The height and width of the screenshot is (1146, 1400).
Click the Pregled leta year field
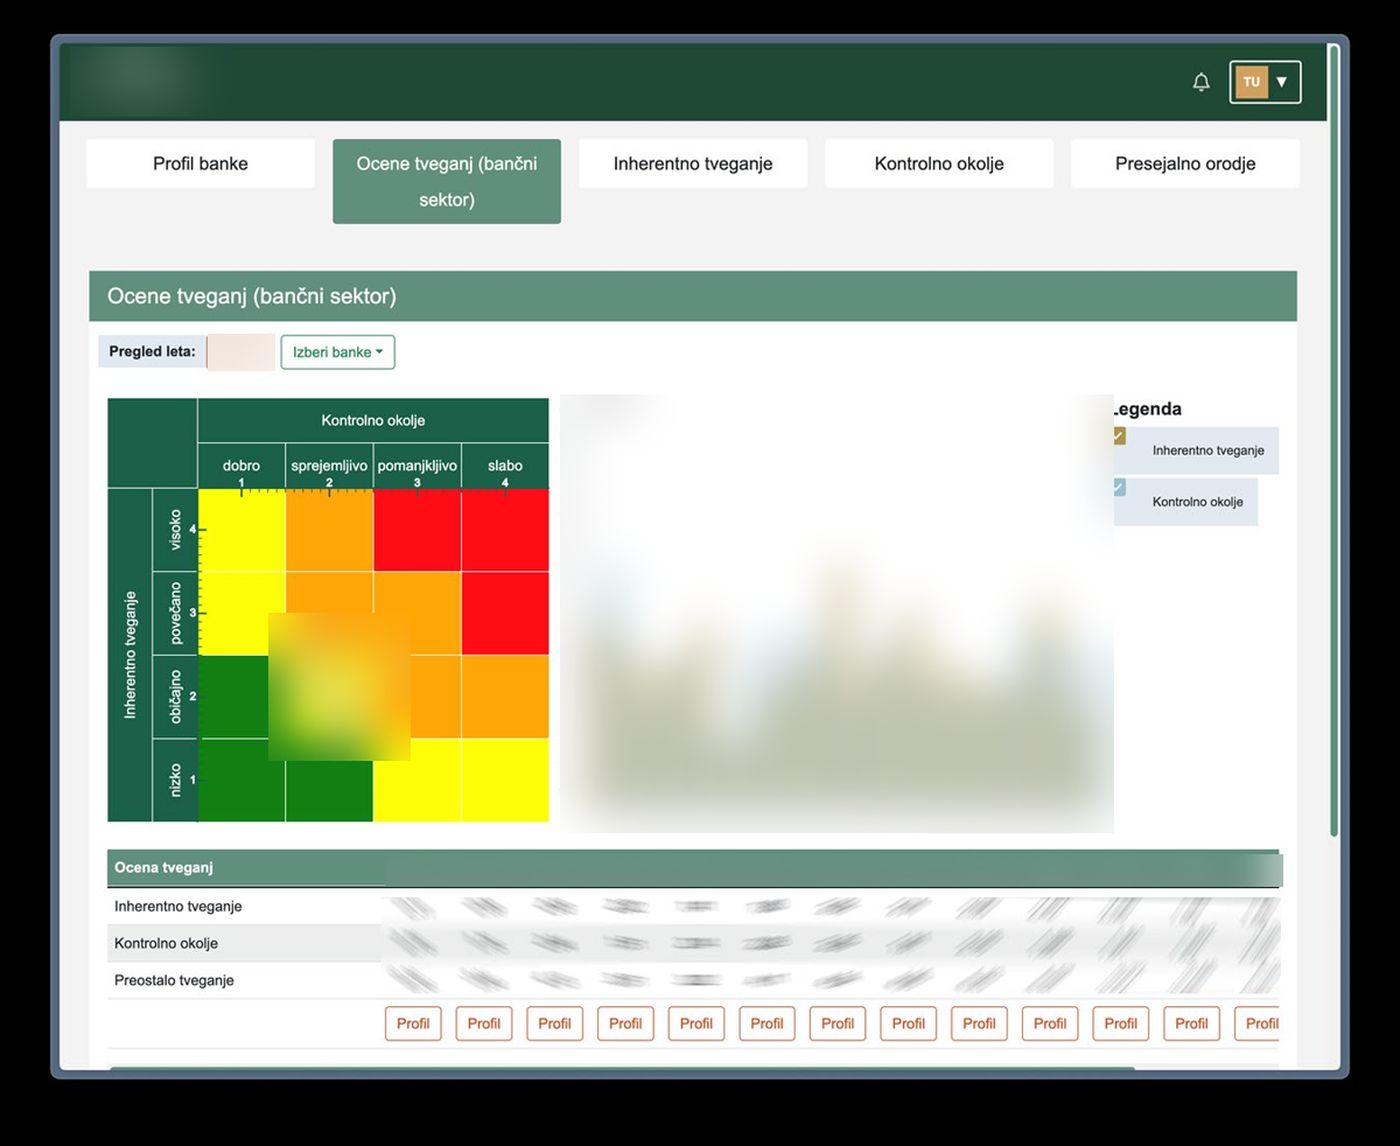[x=241, y=352]
